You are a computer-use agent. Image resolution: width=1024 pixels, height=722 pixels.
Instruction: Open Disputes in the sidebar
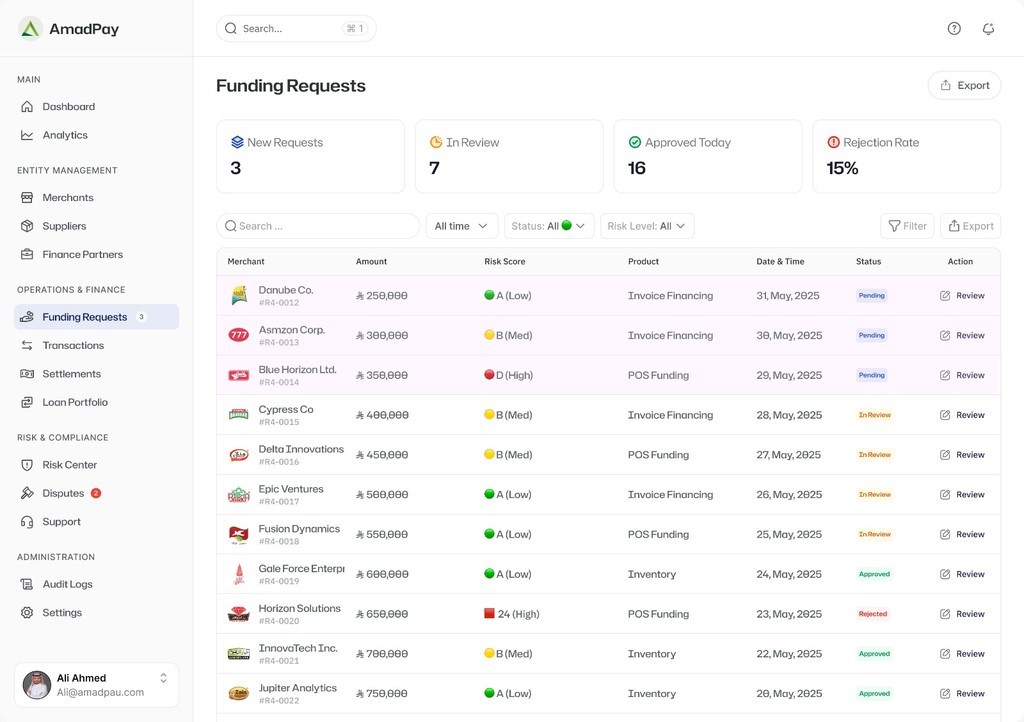click(63, 493)
